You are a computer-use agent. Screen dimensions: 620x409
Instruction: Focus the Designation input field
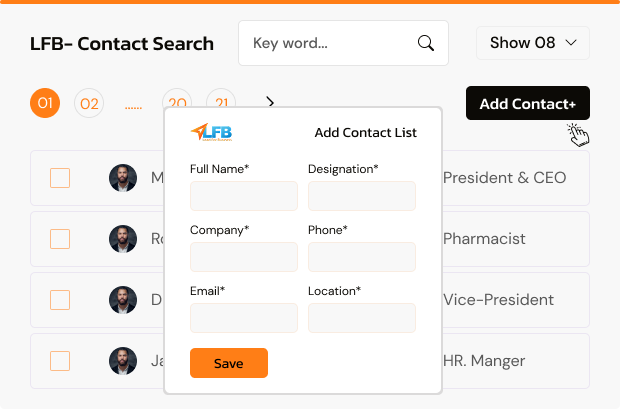362,196
